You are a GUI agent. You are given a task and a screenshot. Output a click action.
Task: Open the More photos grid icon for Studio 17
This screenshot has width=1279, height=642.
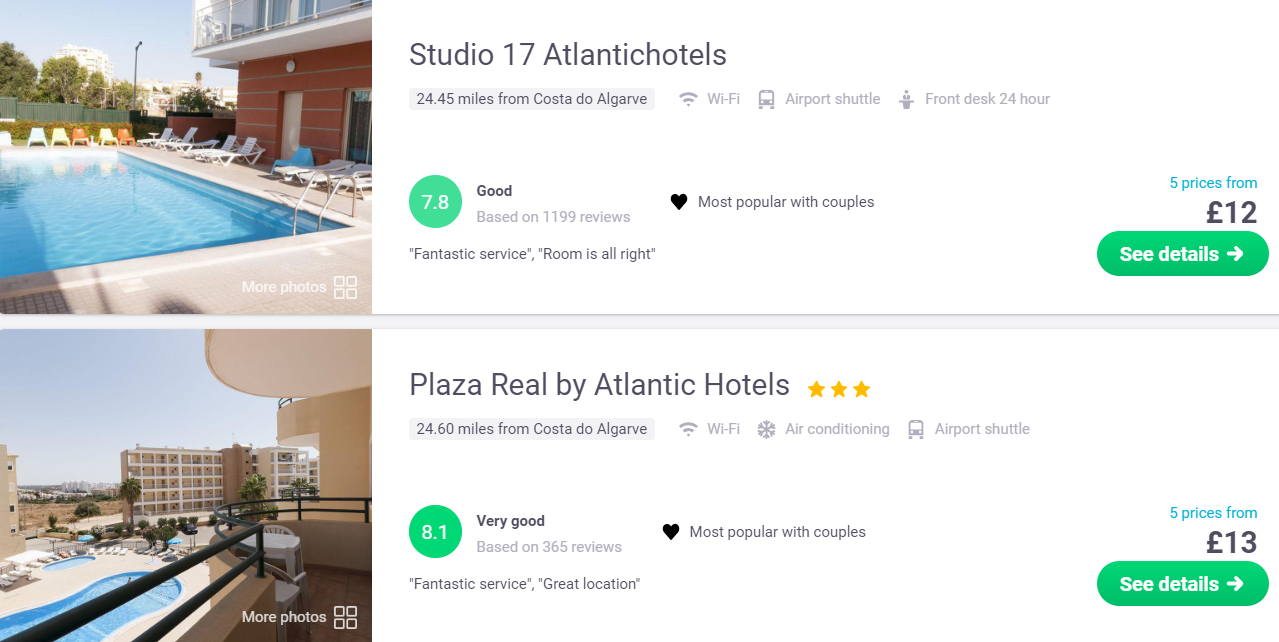345,288
